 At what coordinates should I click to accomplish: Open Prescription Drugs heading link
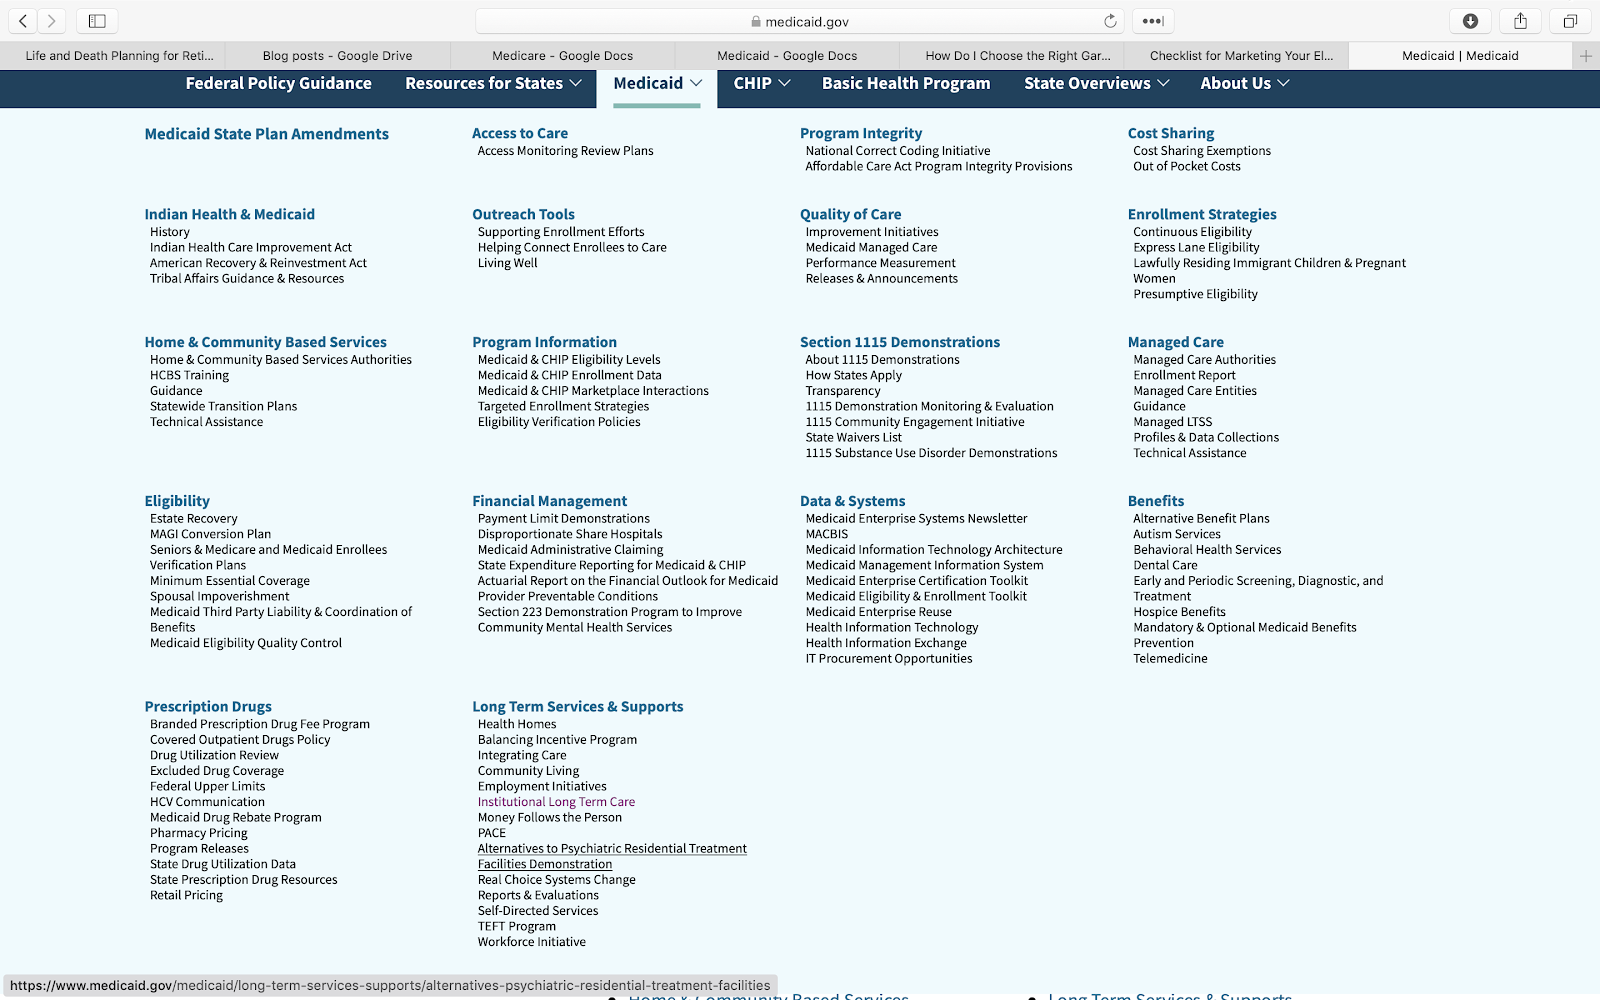[x=208, y=707]
